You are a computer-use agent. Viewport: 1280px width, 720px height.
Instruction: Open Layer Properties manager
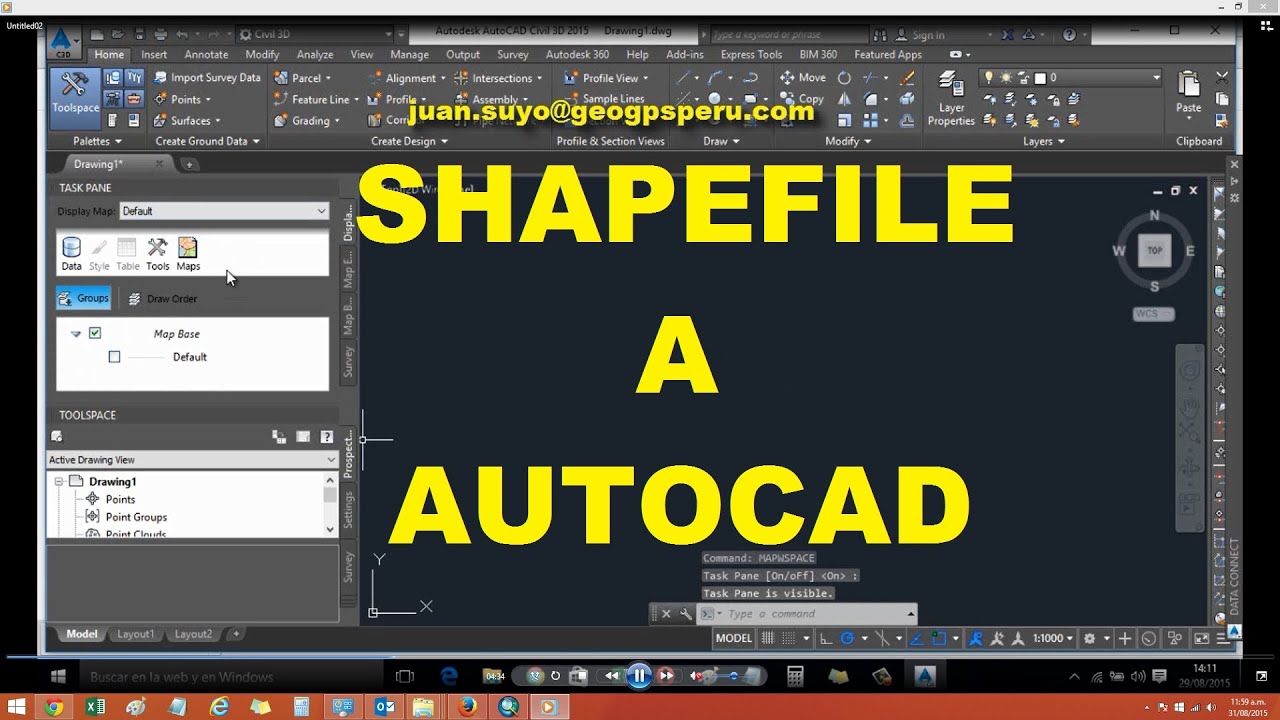951,99
